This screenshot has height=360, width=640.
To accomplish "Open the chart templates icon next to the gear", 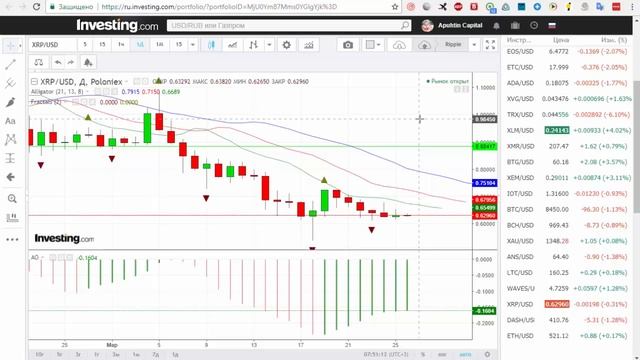I will 309,45.
